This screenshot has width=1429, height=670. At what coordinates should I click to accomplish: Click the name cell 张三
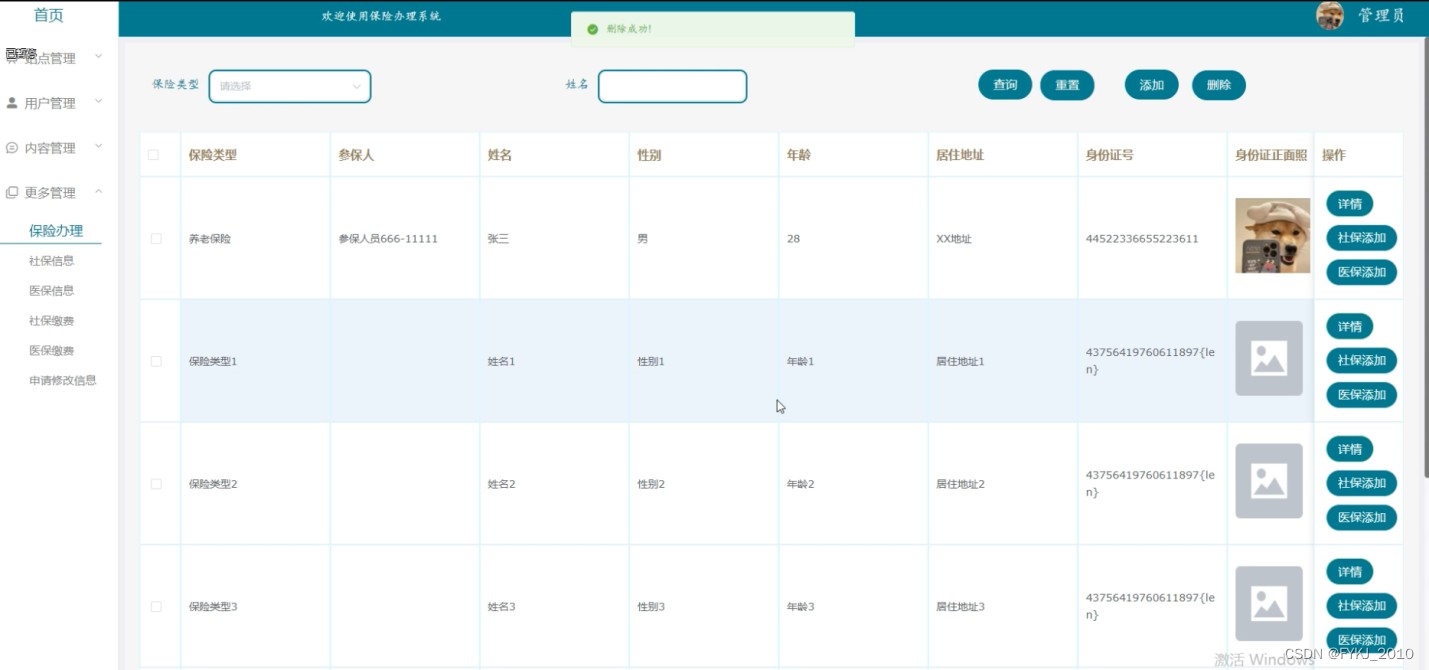click(498, 239)
